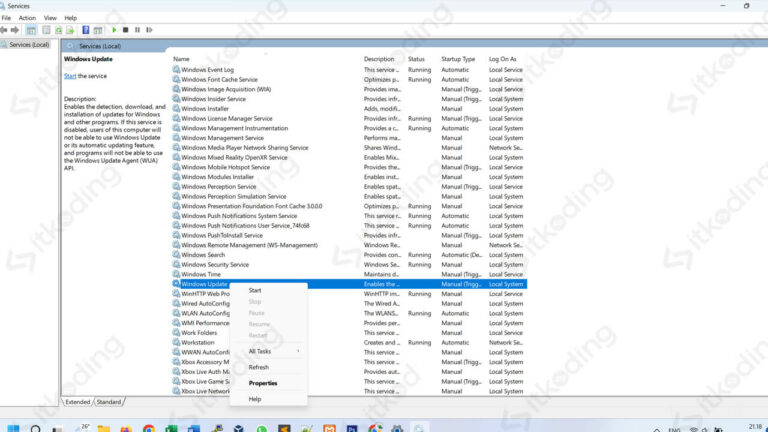Select Windows Mixed Reality OpenXR Service
The width and height of the screenshot is (768, 432).
point(349,157)
